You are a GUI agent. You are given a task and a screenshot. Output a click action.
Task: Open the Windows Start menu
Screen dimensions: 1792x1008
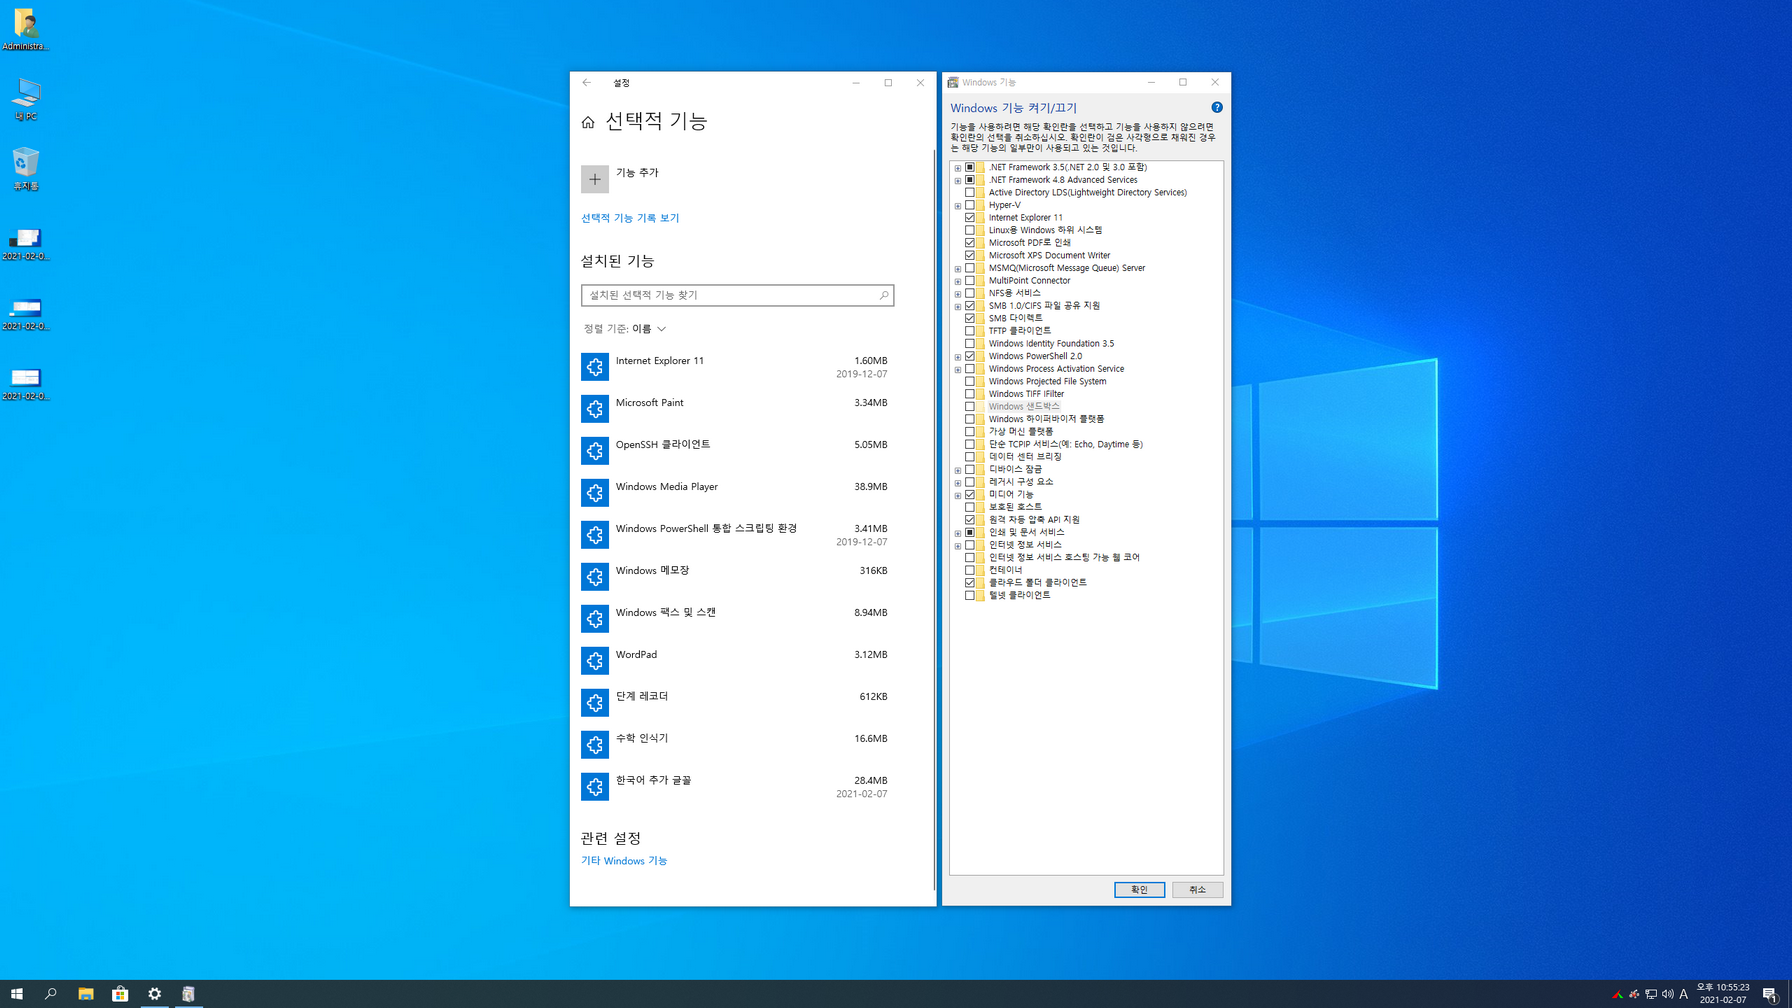(x=16, y=994)
